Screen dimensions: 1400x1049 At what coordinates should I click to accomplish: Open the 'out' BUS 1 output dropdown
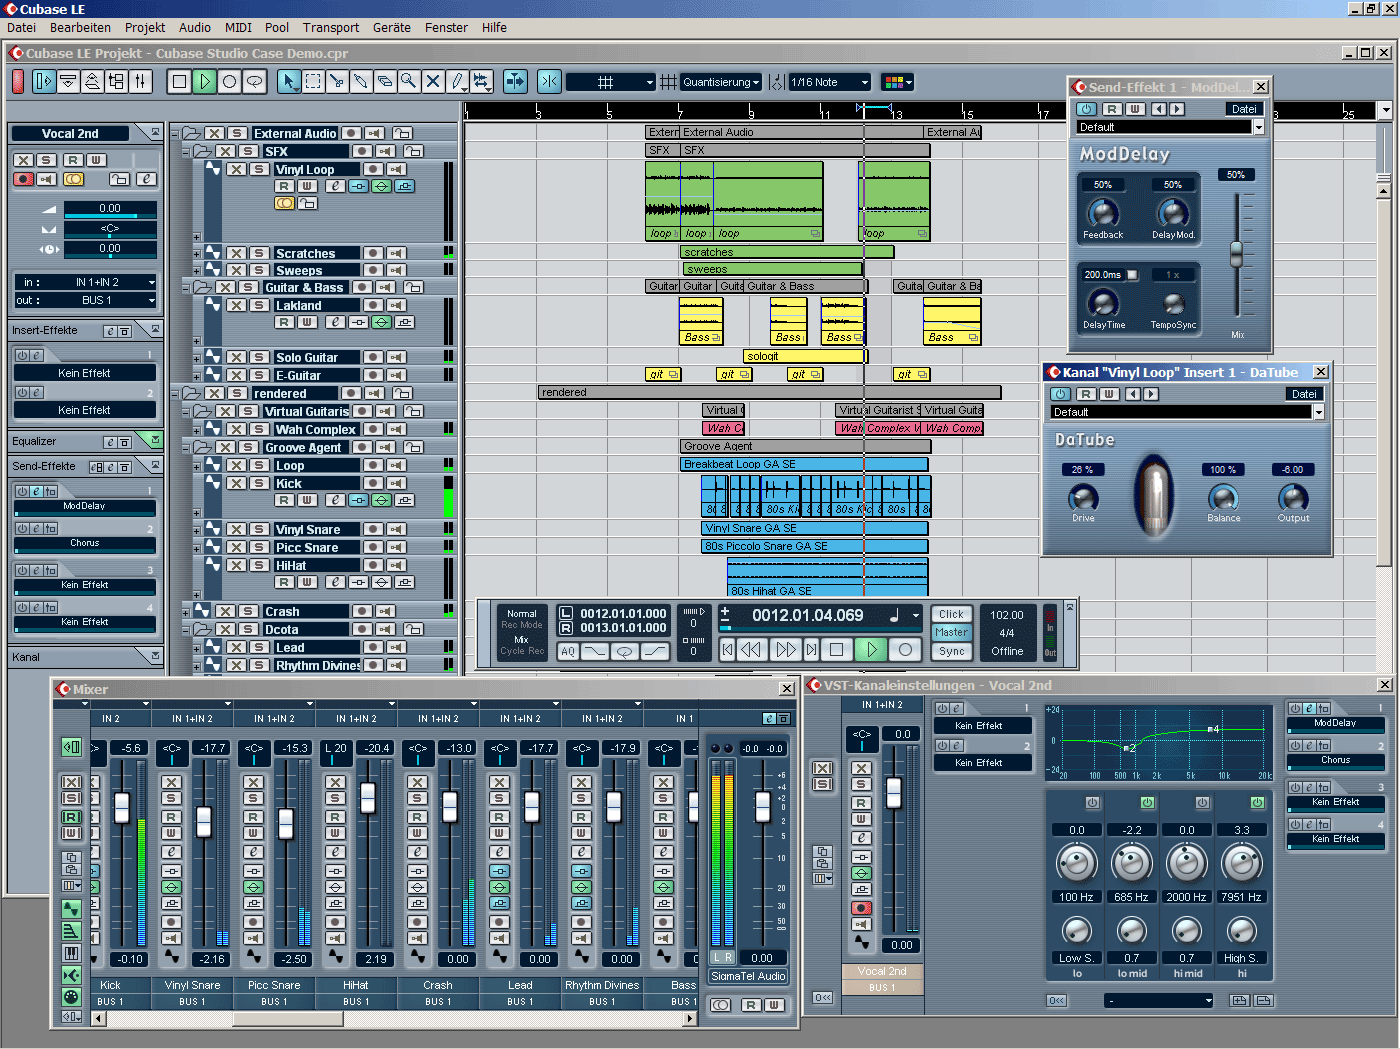(x=86, y=300)
